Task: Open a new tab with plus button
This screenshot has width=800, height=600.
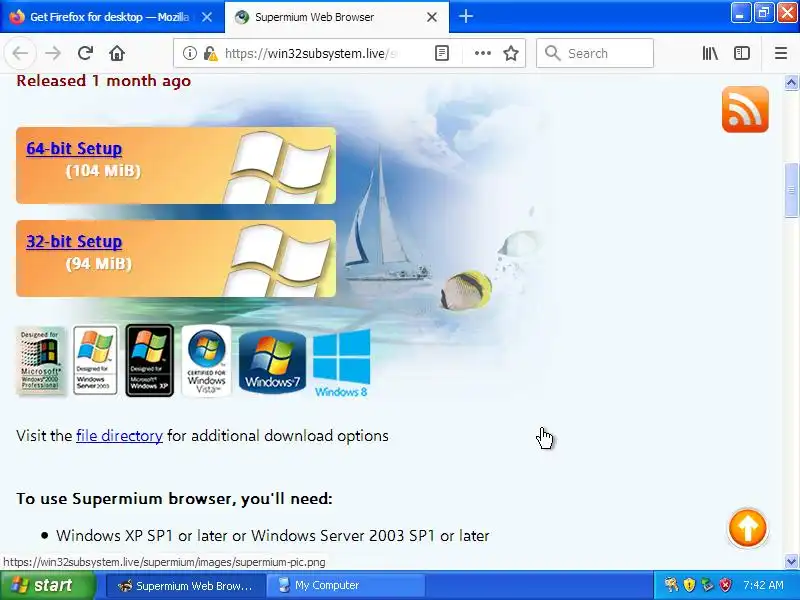Action: [x=466, y=16]
